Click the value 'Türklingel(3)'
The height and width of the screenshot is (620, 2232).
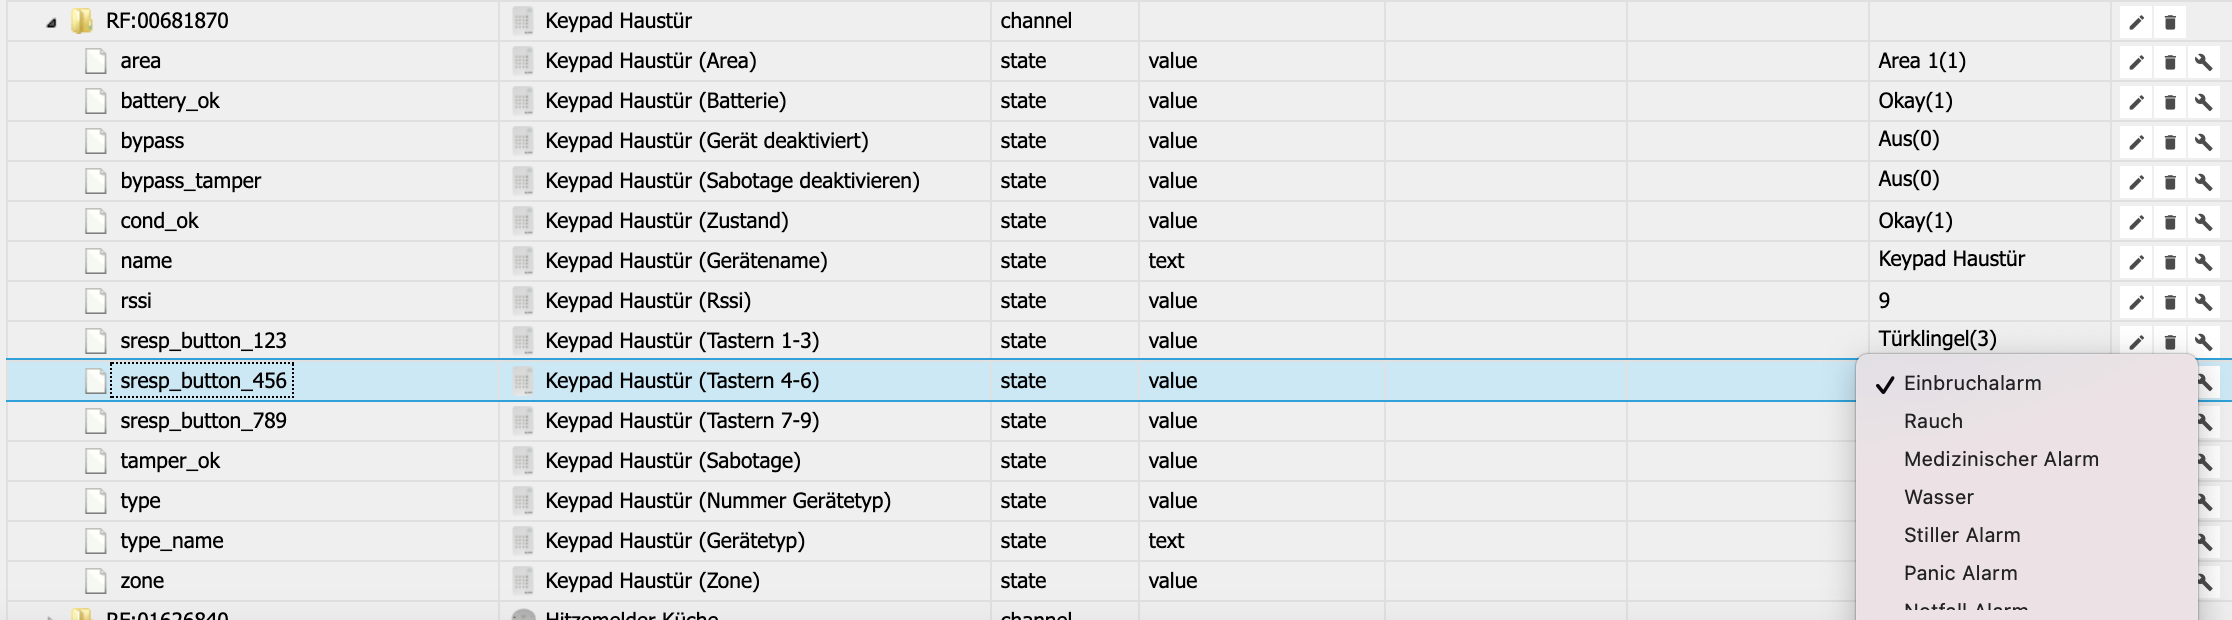(x=1937, y=339)
